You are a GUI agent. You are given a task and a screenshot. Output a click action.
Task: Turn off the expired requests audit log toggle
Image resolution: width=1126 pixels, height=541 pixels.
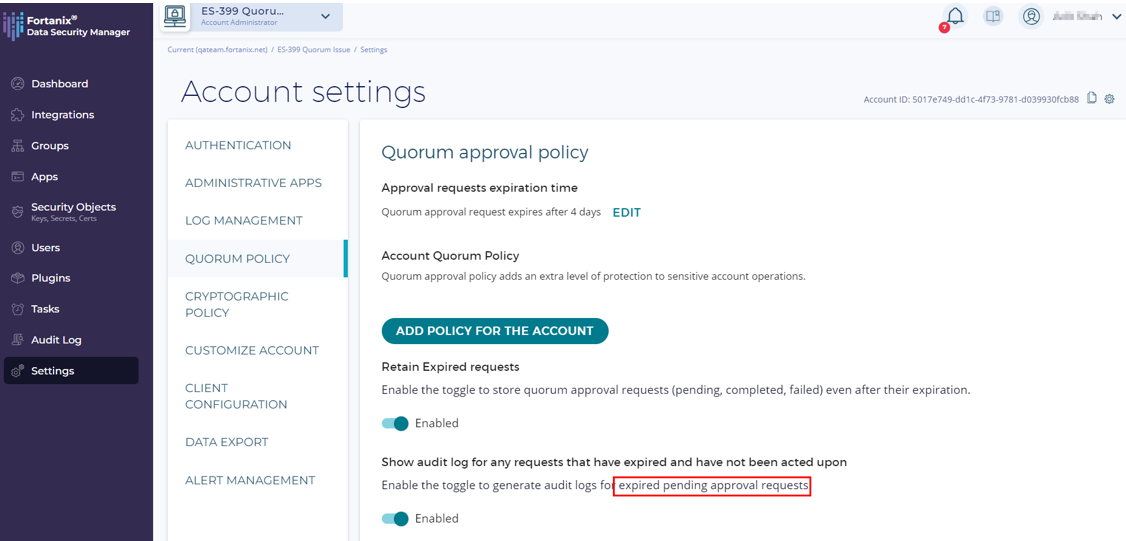point(395,518)
